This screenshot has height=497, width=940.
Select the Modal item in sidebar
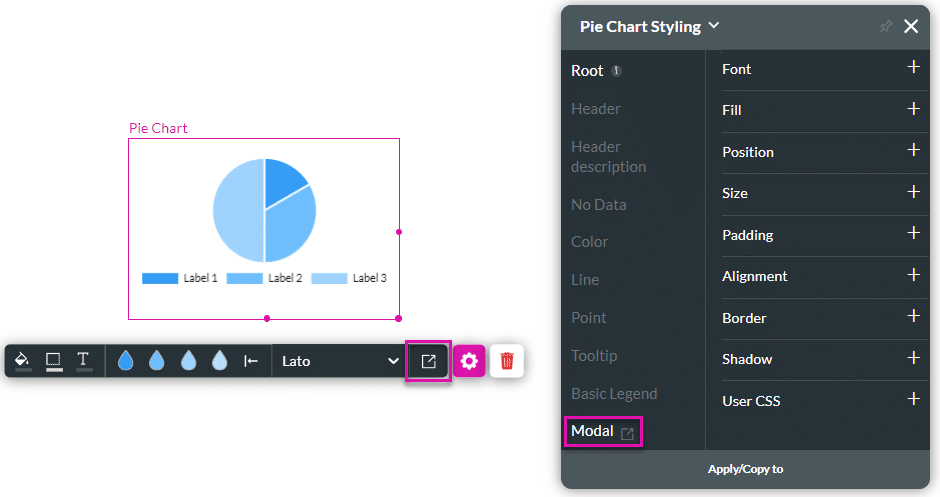[x=602, y=431]
